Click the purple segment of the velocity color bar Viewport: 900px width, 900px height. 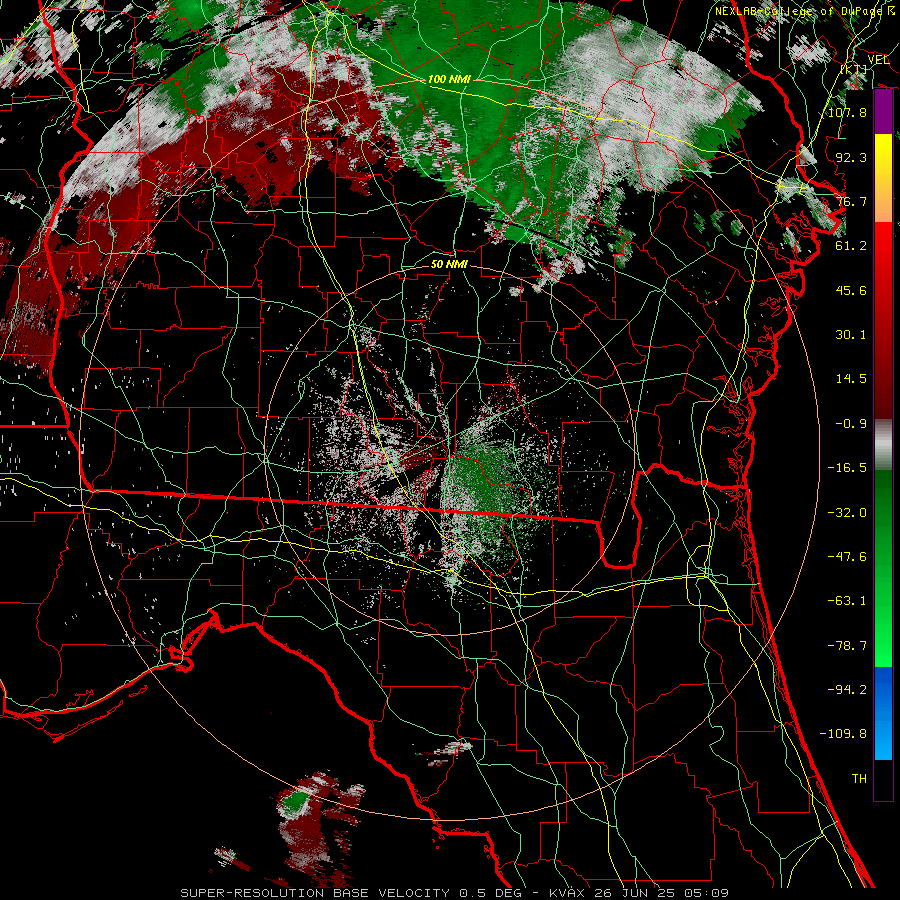coord(883,112)
